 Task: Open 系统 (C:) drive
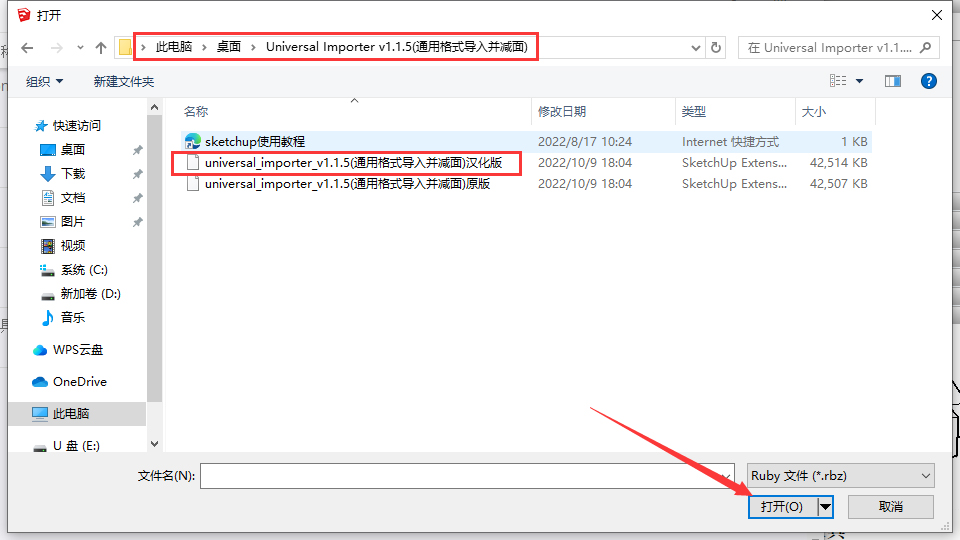pos(73,270)
